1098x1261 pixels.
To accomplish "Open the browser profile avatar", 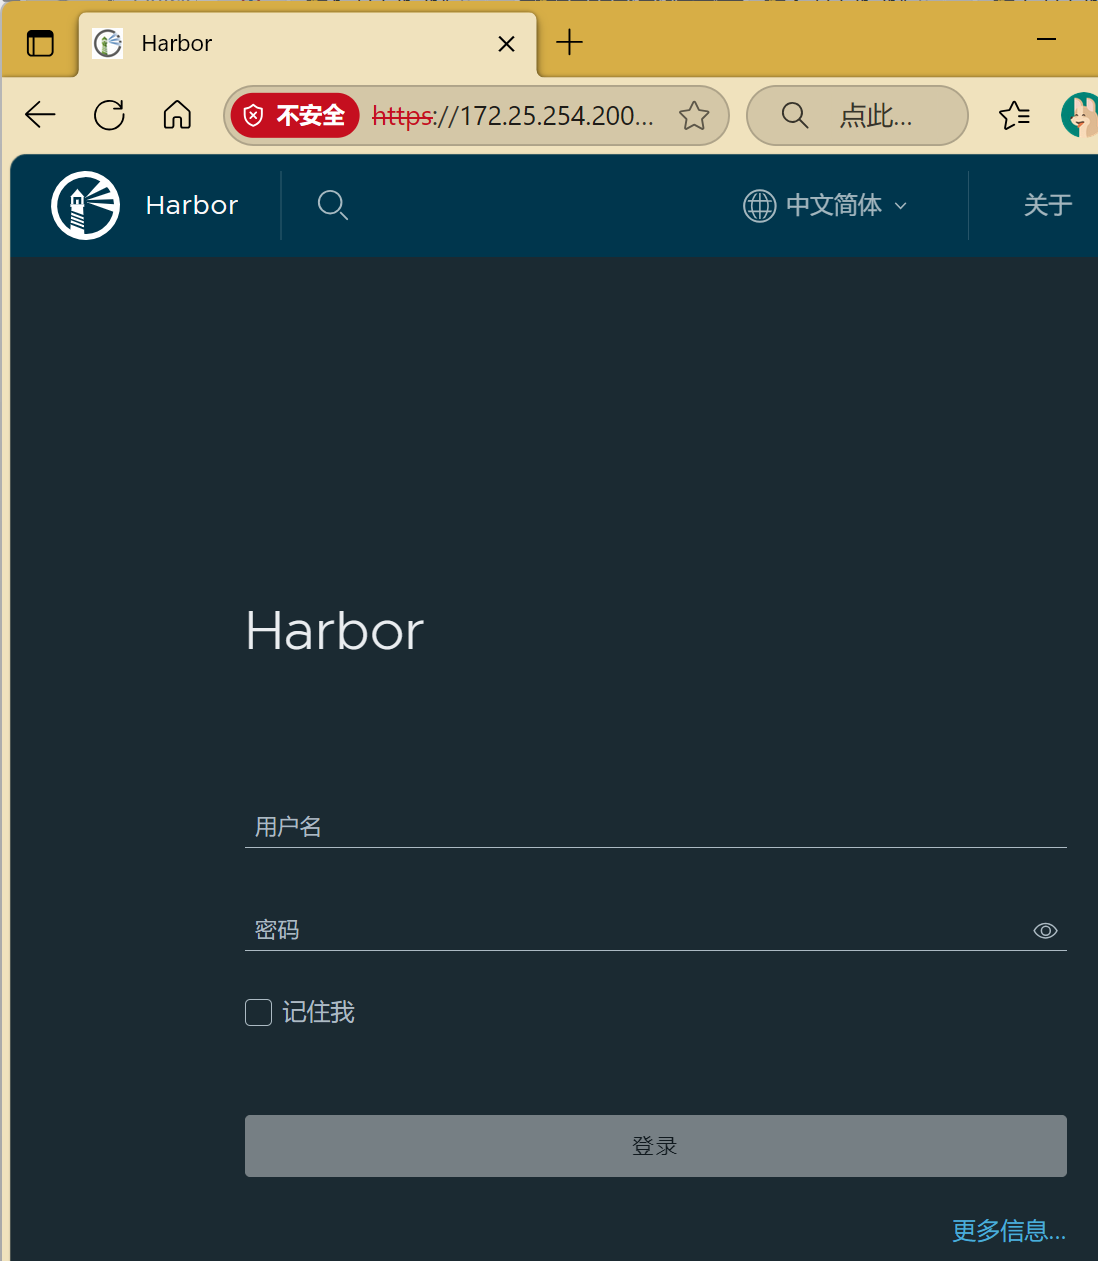I will 1080,115.
